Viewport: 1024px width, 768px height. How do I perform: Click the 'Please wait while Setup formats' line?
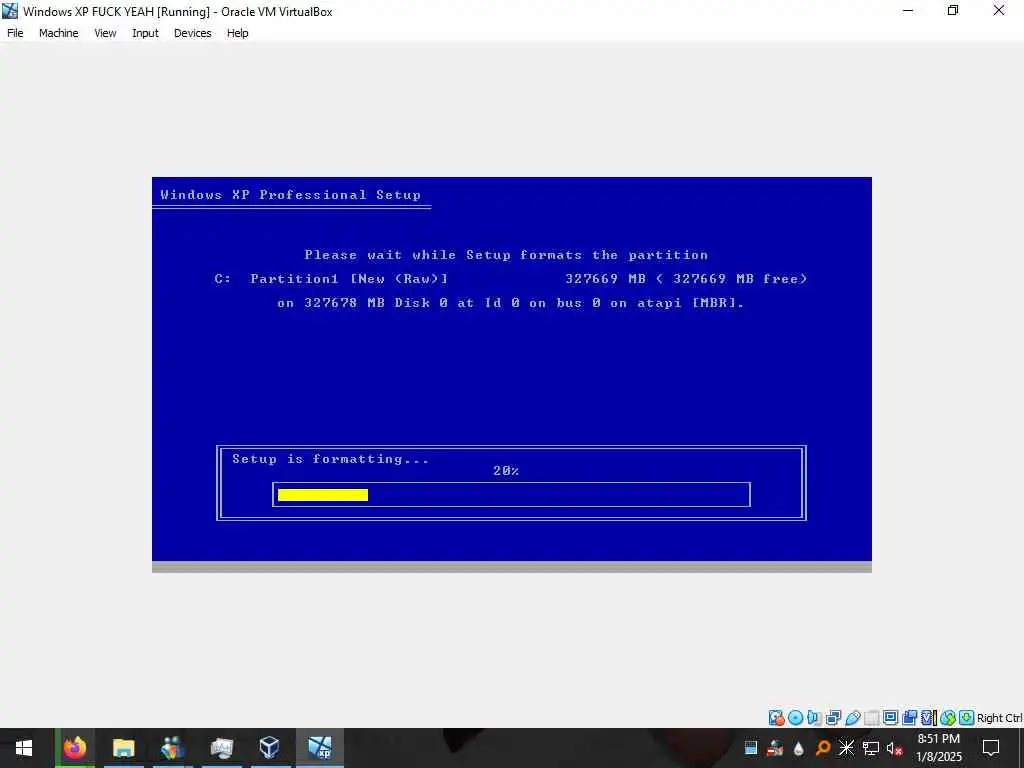[506, 255]
